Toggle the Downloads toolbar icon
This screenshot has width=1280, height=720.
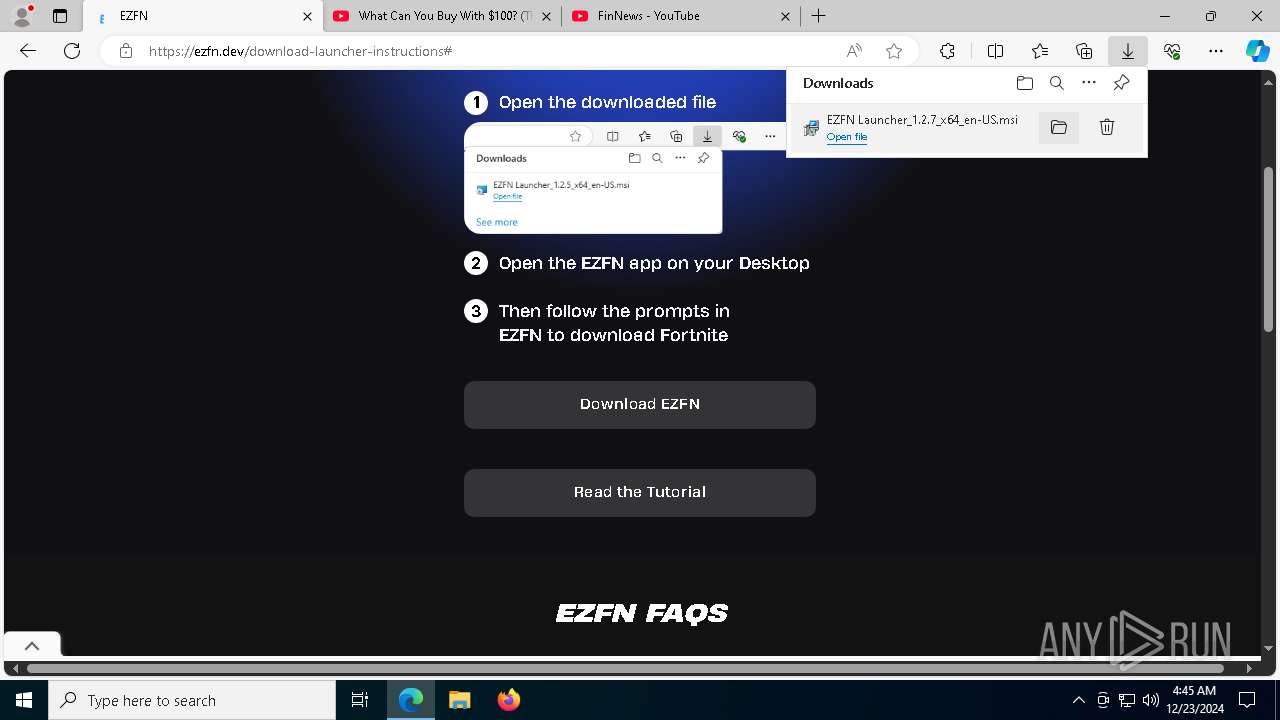1128,51
